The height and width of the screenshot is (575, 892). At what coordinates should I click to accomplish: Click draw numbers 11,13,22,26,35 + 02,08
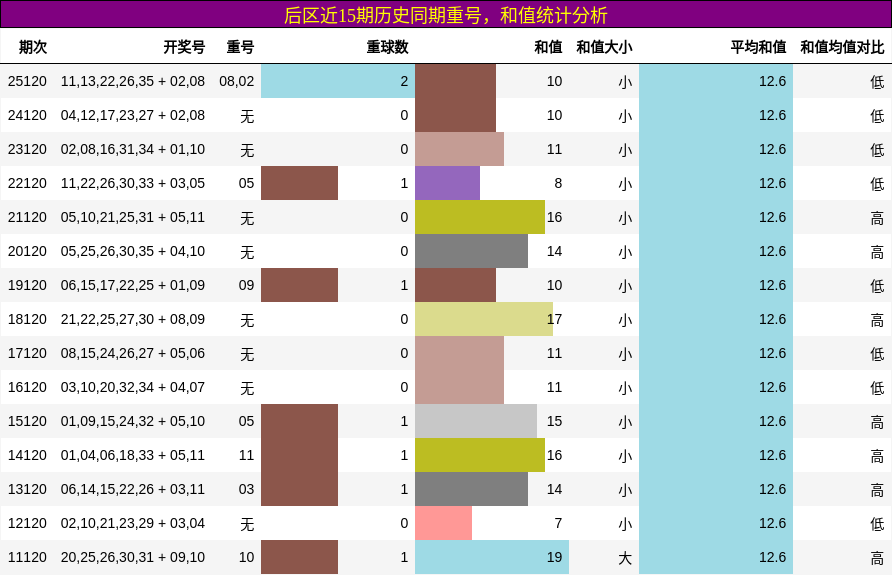coord(133,81)
